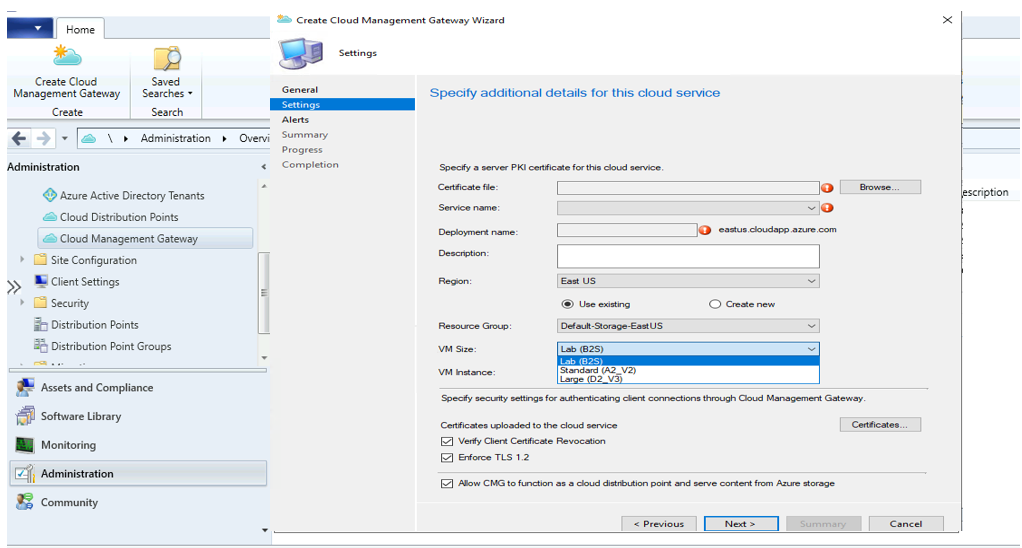Collapse the Administration navigation pane

[263, 167]
